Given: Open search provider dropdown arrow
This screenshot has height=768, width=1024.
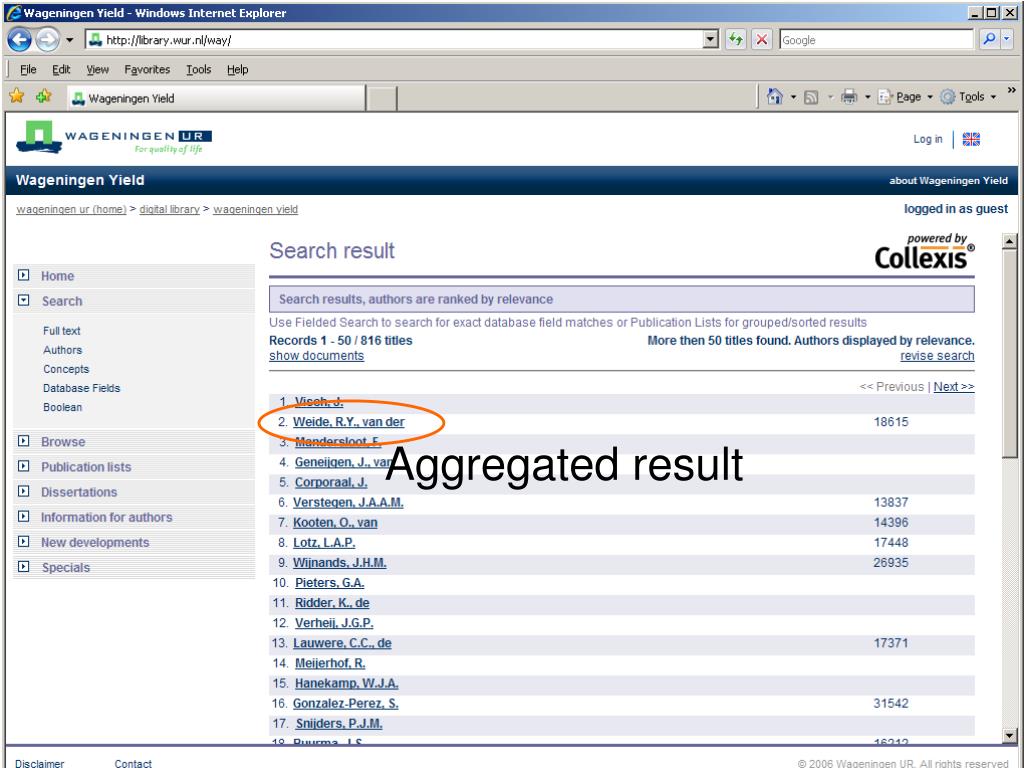Looking at the screenshot, I should coord(1006,40).
